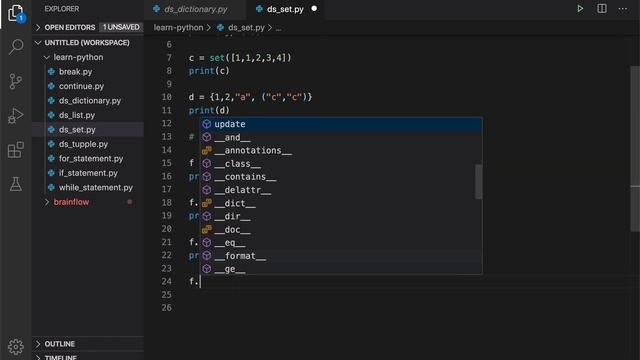Viewport: 640px width, 360px height.
Task: Choose the __dict__ suggestion
Action: (x=341, y=203)
